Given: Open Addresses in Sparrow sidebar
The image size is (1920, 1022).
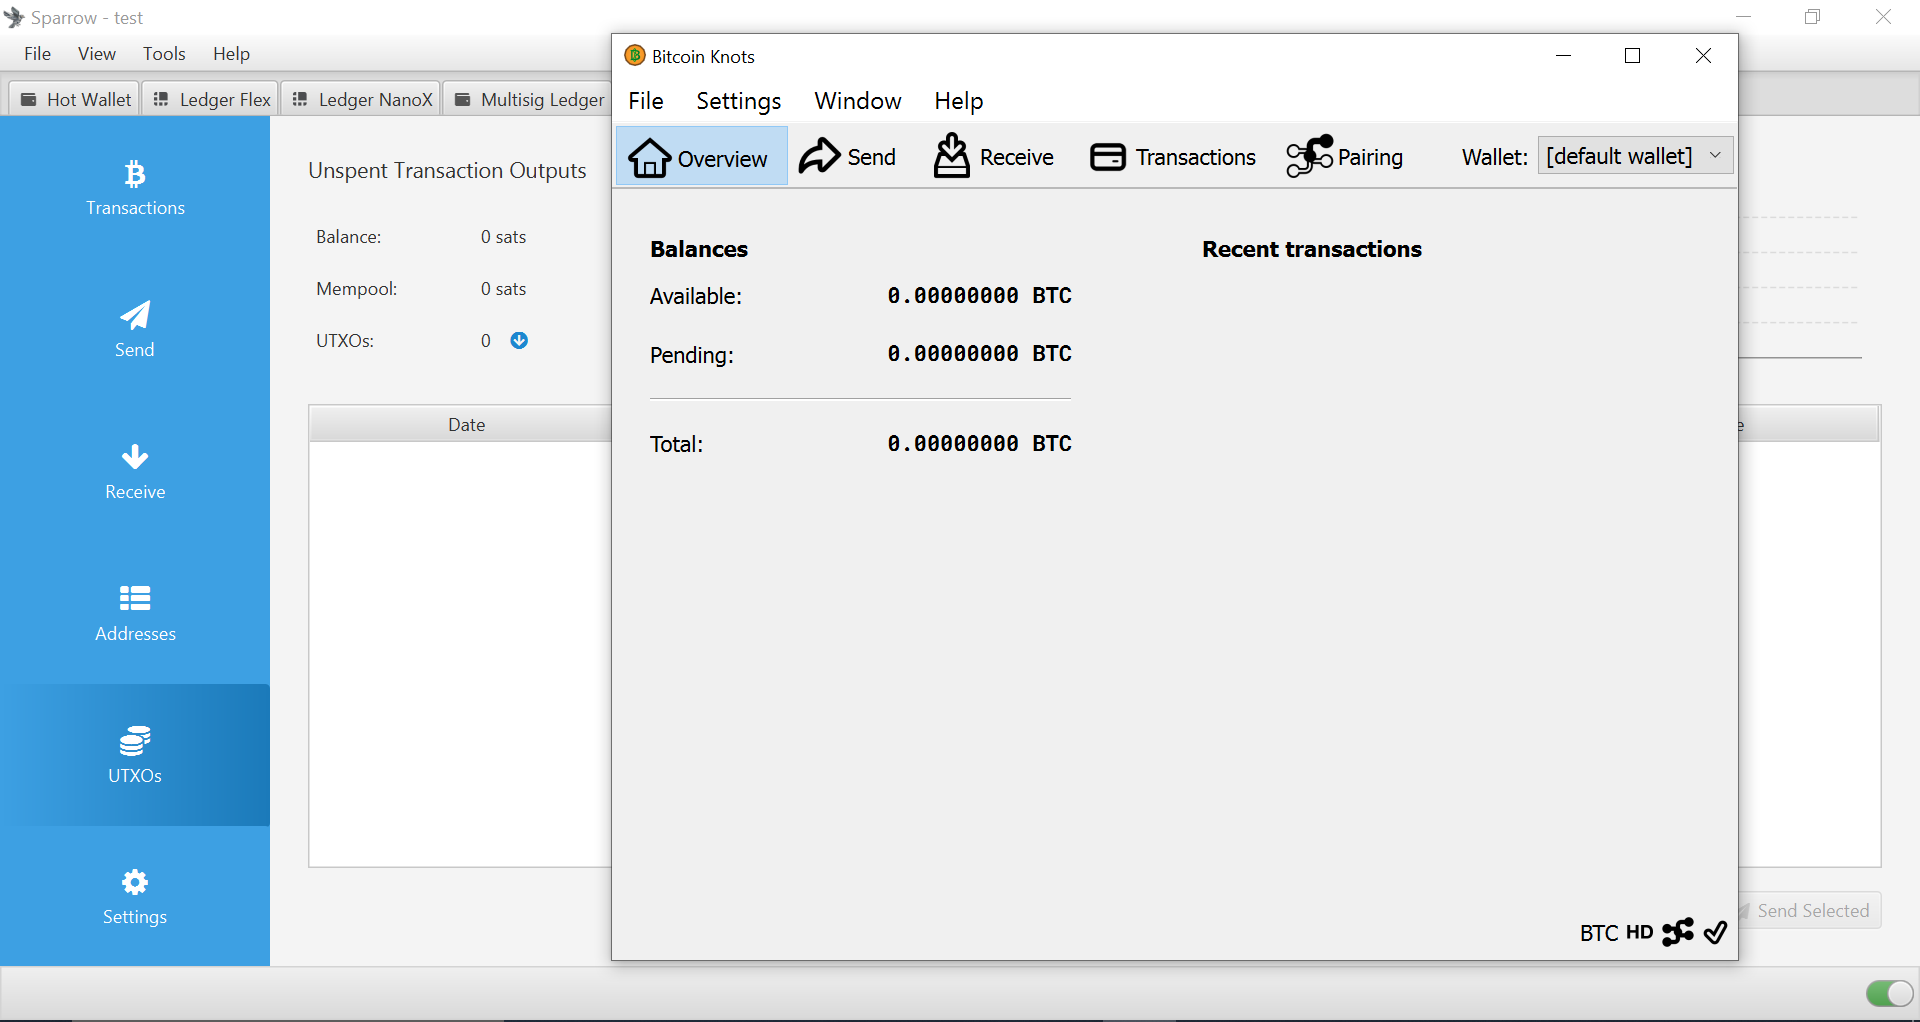Looking at the screenshot, I should click(x=135, y=614).
